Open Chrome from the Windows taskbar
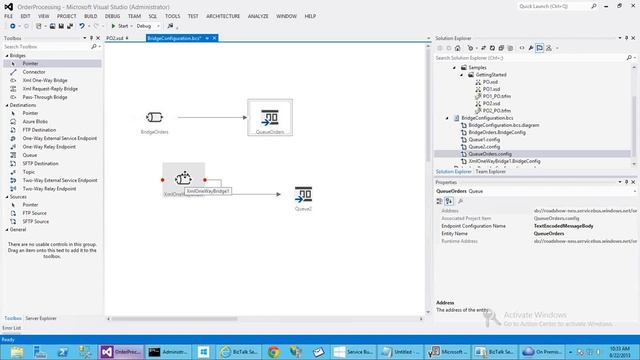Screen dimensions: 640x360 point(273,352)
